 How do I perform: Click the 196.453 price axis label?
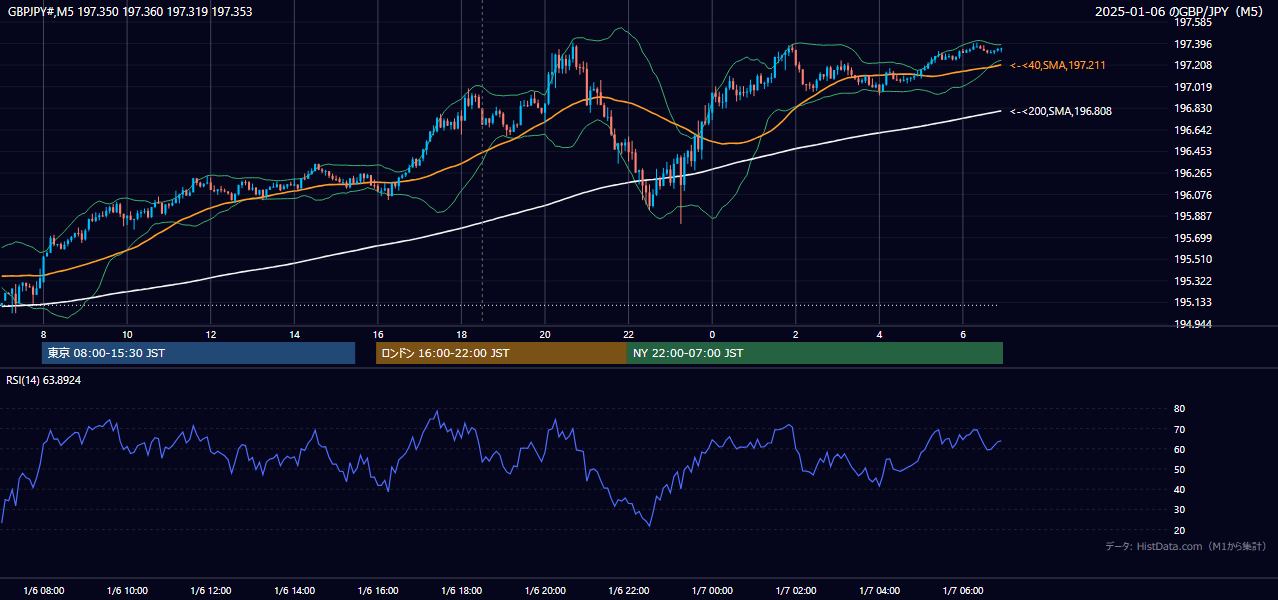(1193, 152)
